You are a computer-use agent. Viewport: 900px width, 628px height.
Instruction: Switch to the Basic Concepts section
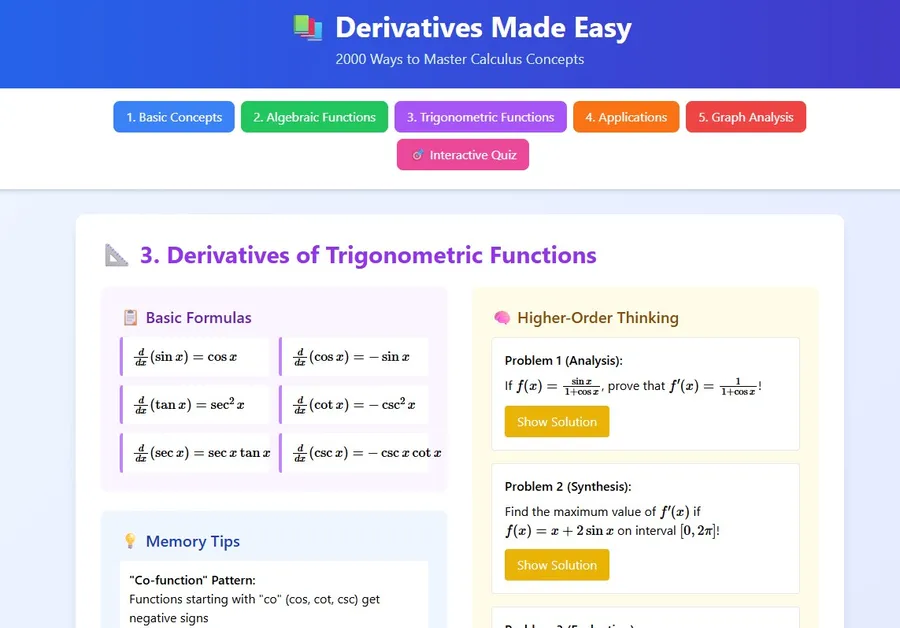pyautogui.click(x=173, y=117)
